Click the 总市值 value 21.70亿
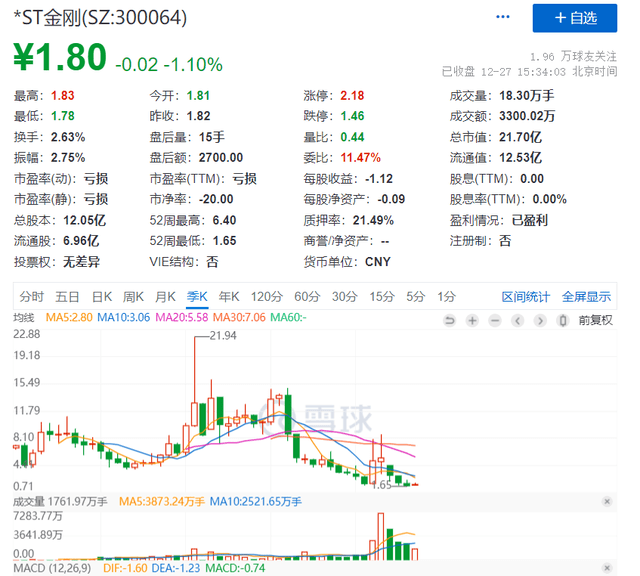The image size is (640, 576). (x=520, y=137)
